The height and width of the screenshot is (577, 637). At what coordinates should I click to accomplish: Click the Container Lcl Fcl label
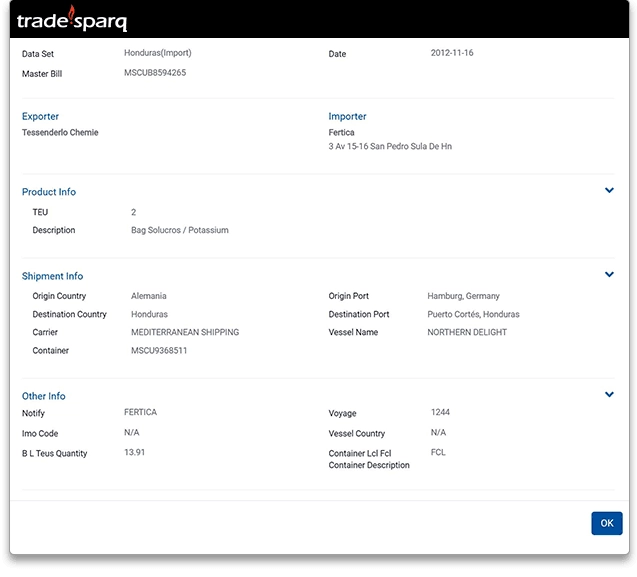pos(360,453)
